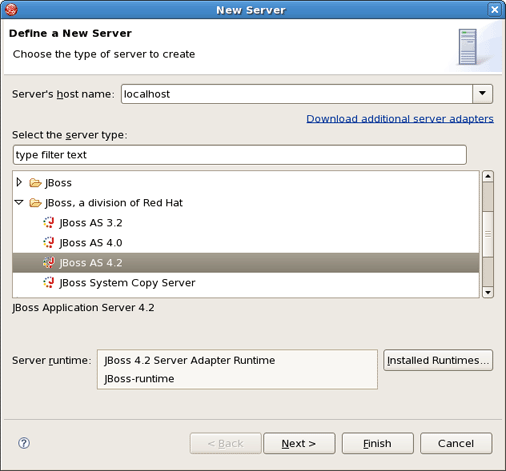506x471 pixels.
Task: Click the JBoss AS 4.2 server icon
Action: click(x=49, y=263)
